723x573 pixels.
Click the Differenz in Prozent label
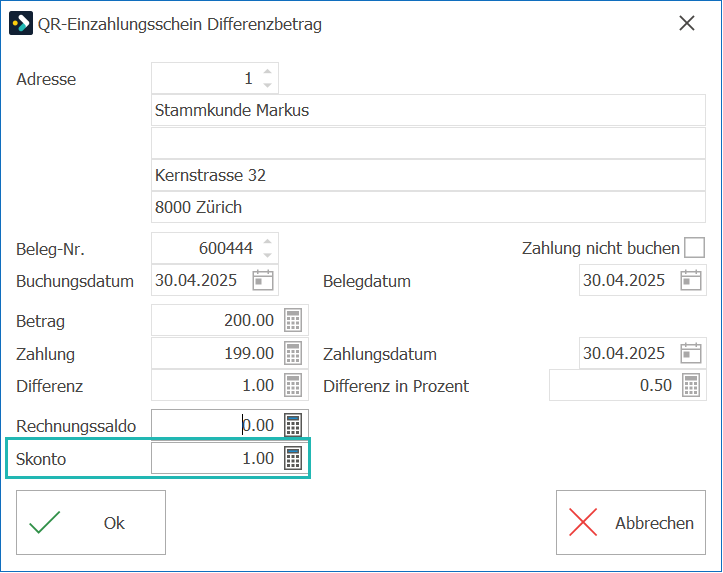(396, 386)
